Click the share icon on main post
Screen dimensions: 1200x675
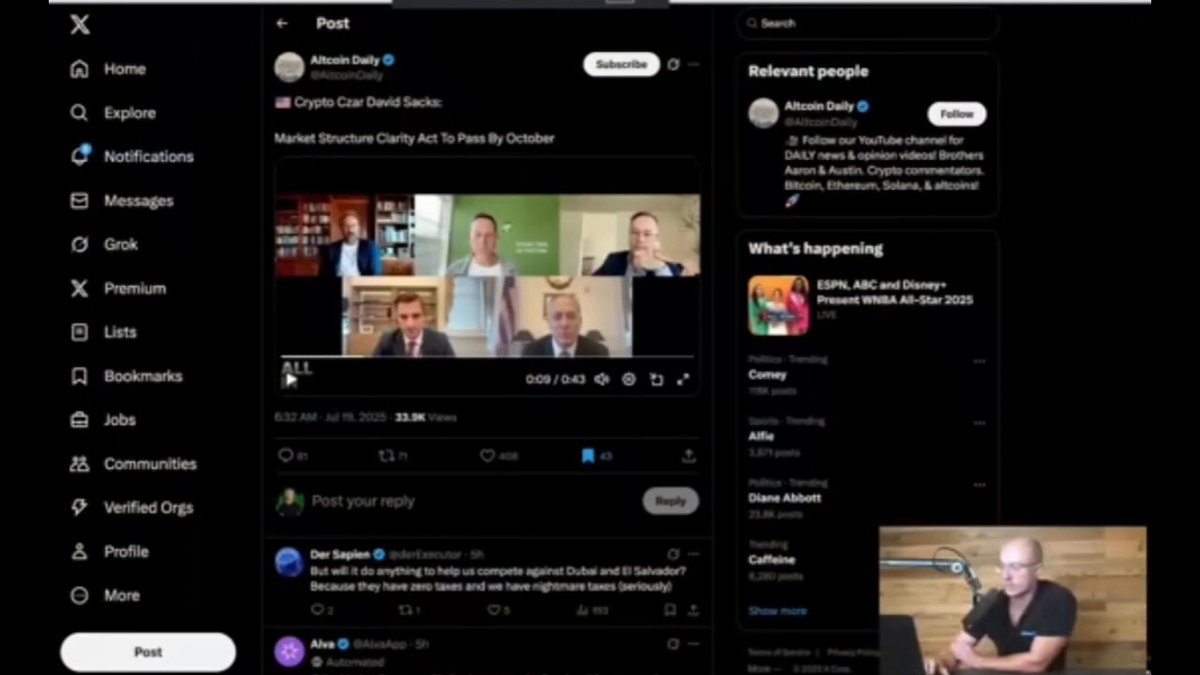click(x=688, y=455)
